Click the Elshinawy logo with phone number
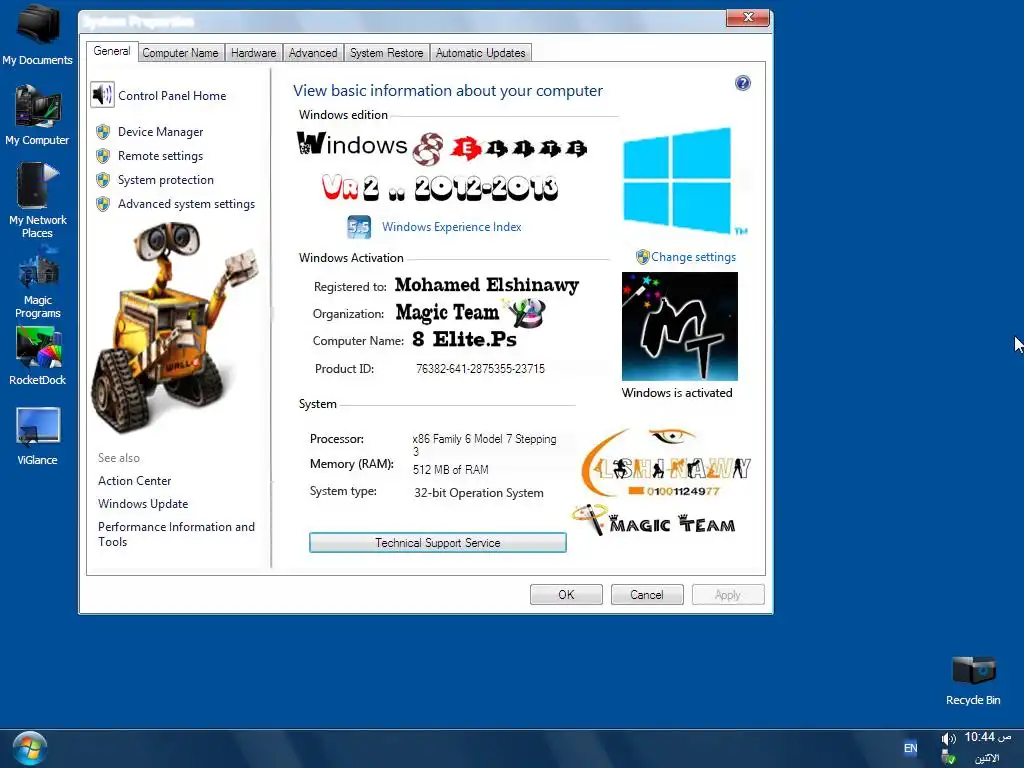This screenshot has width=1024, height=768. (666, 463)
